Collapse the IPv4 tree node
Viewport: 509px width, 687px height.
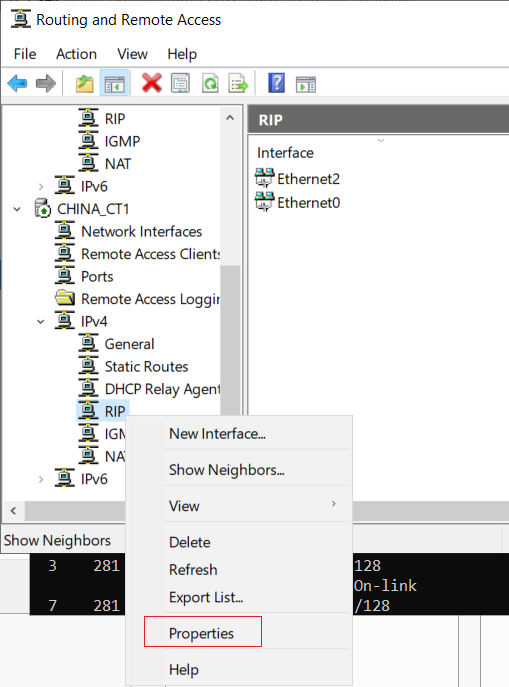click(41, 322)
